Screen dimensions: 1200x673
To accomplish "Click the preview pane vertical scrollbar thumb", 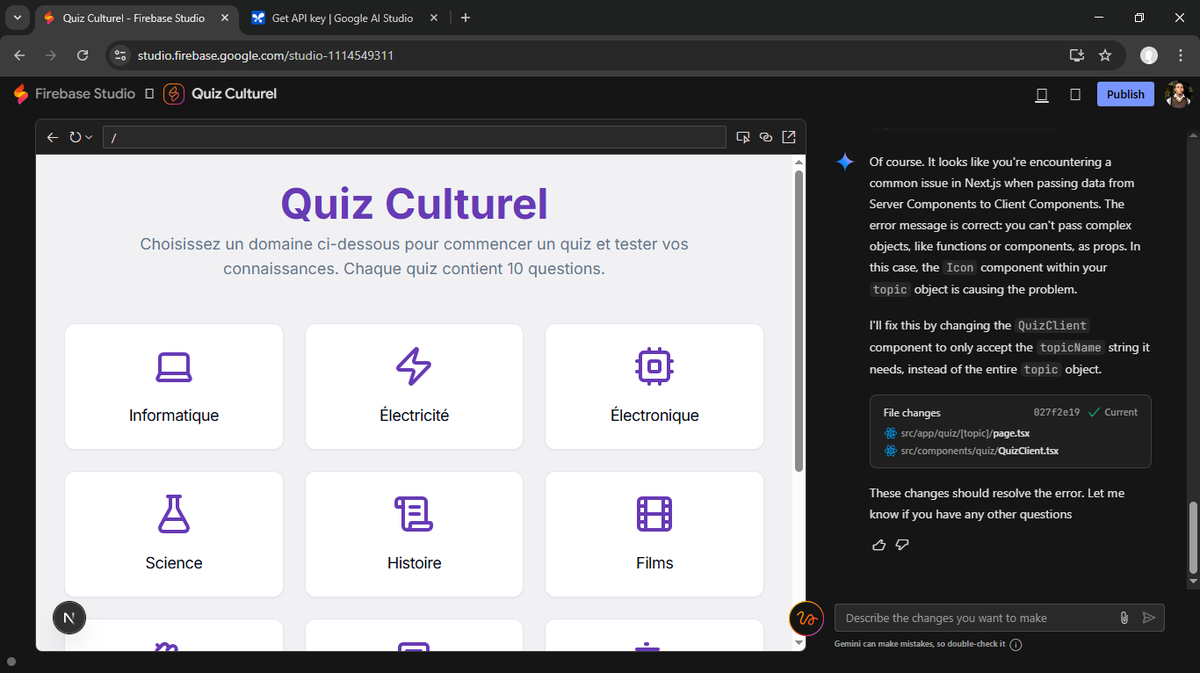I will (x=798, y=320).
